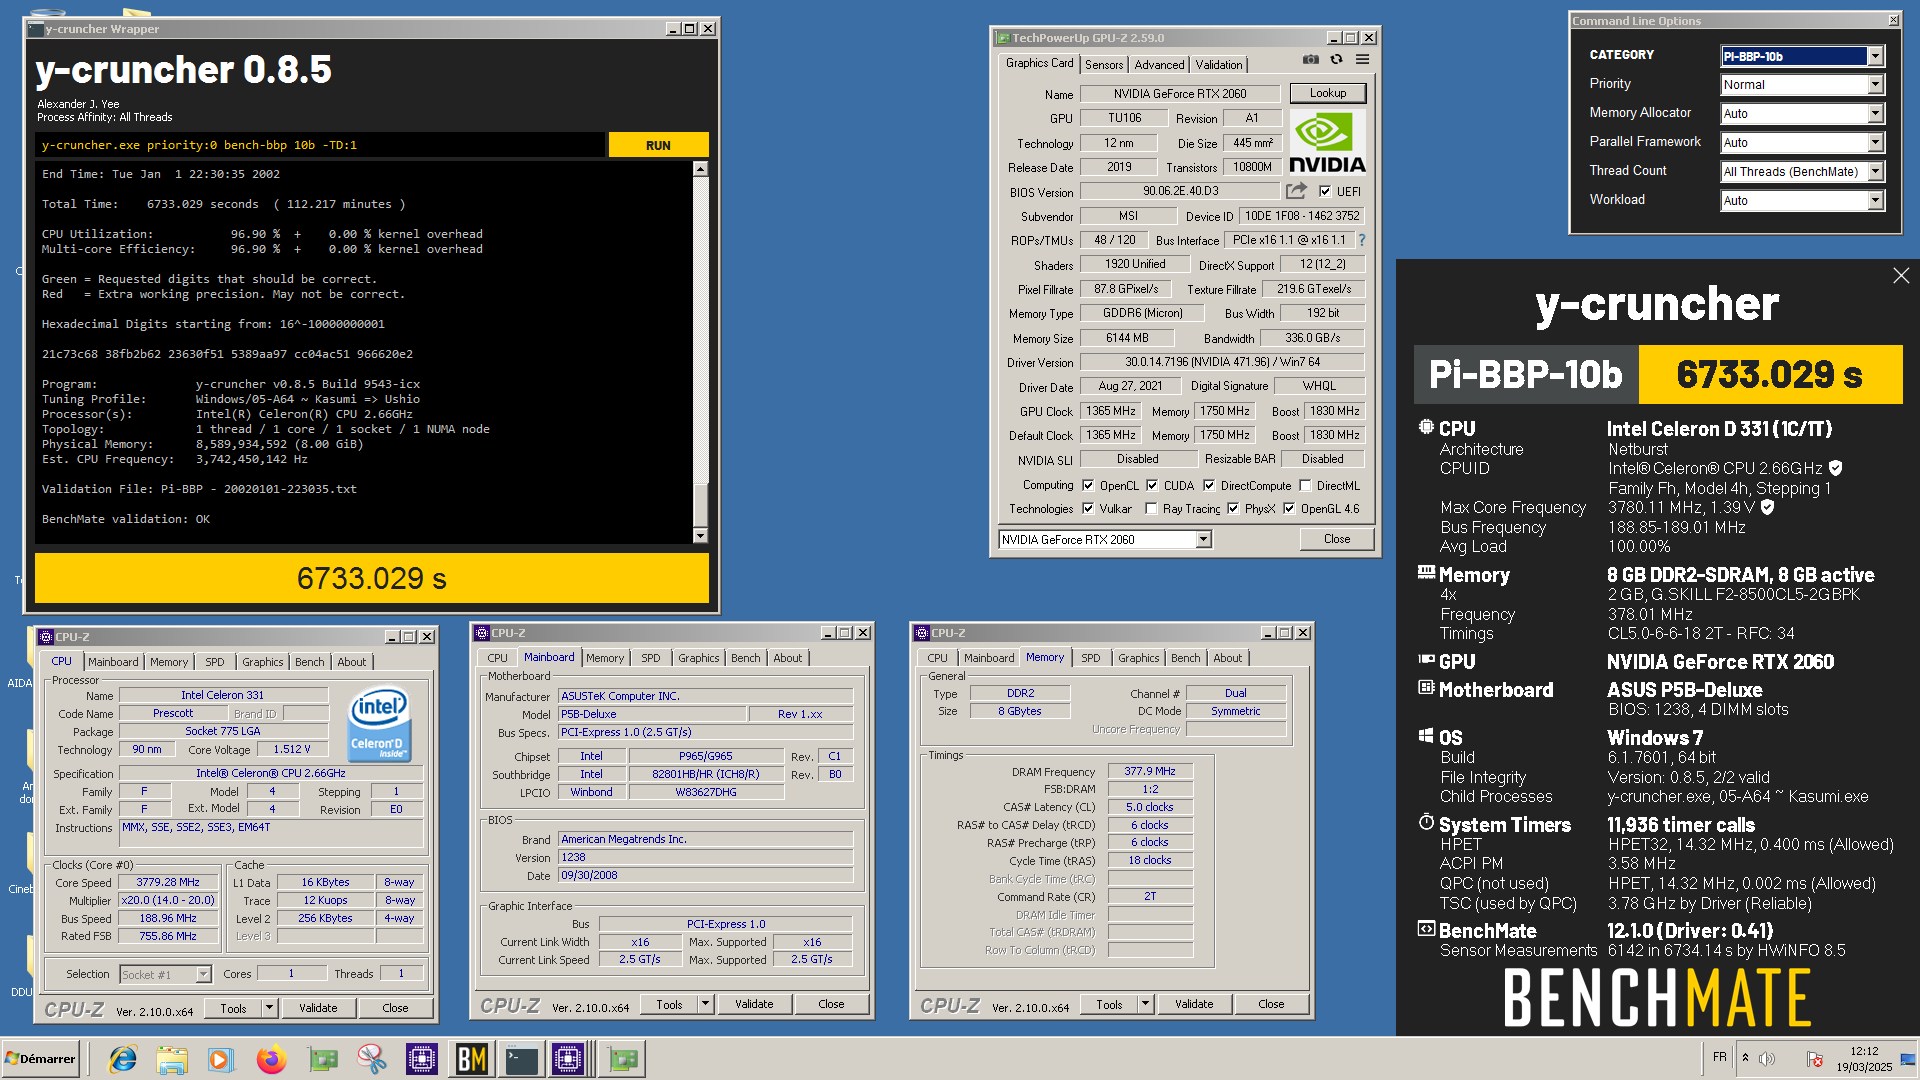The width and height of the screenshot is (1920, 1080).
Task: Close the BenchMate result panel with the X
Action: [x=1901, y=275]
